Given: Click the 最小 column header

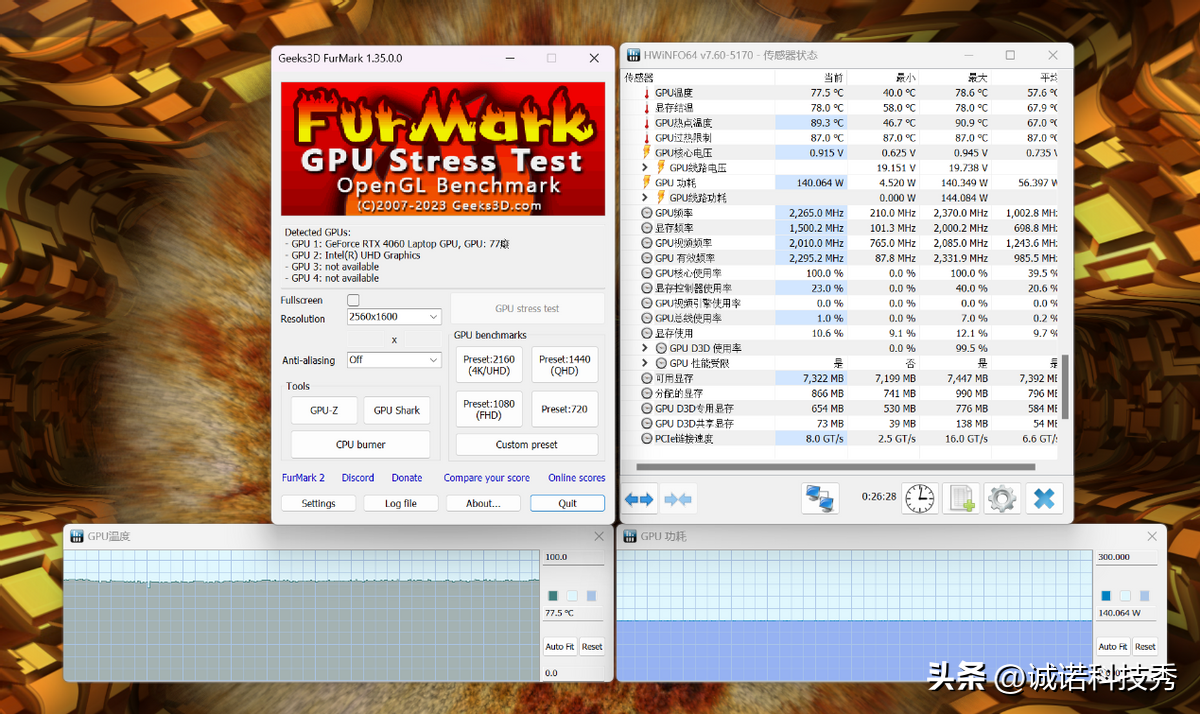Looking at the screenshot, I should point(906,78).
